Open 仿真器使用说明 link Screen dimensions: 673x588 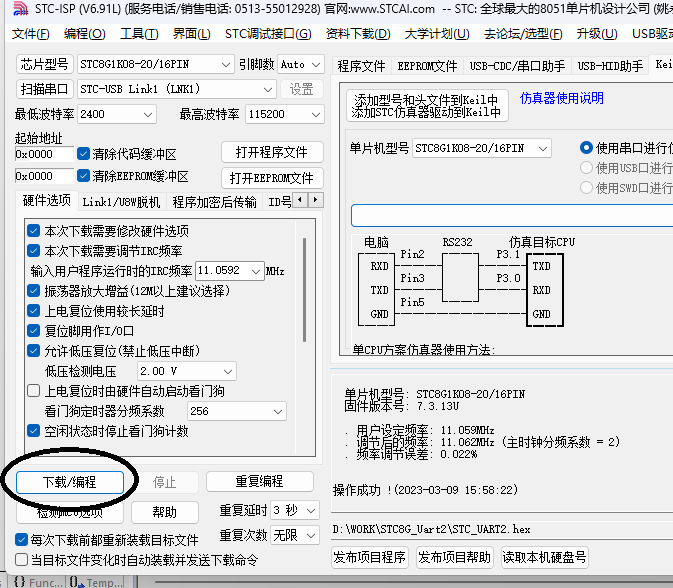point(561,98)
